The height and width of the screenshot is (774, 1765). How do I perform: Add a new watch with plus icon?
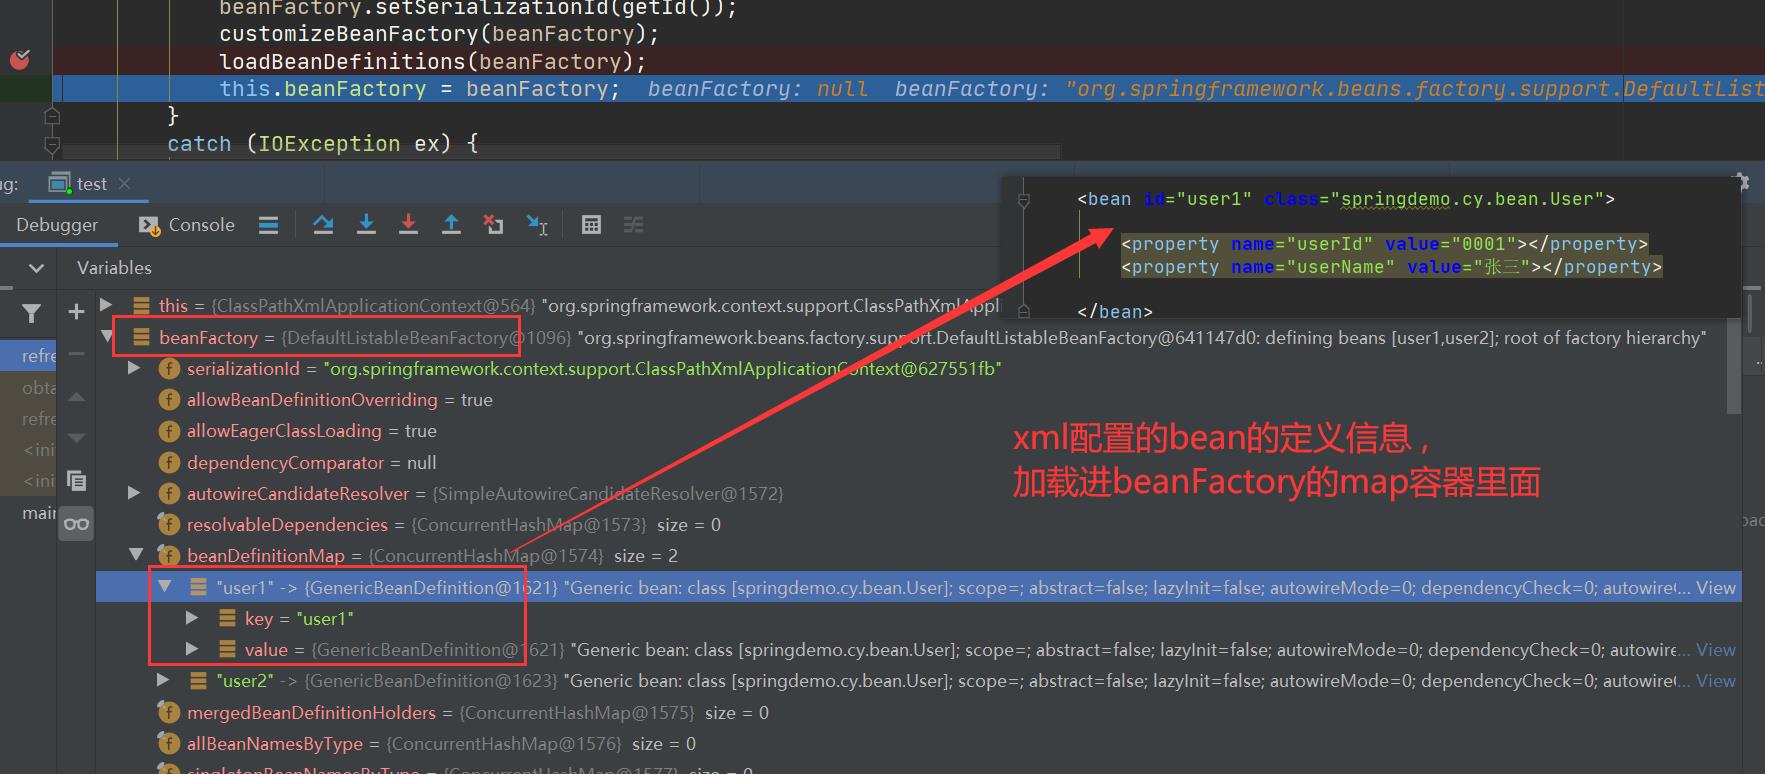point(76,312)
